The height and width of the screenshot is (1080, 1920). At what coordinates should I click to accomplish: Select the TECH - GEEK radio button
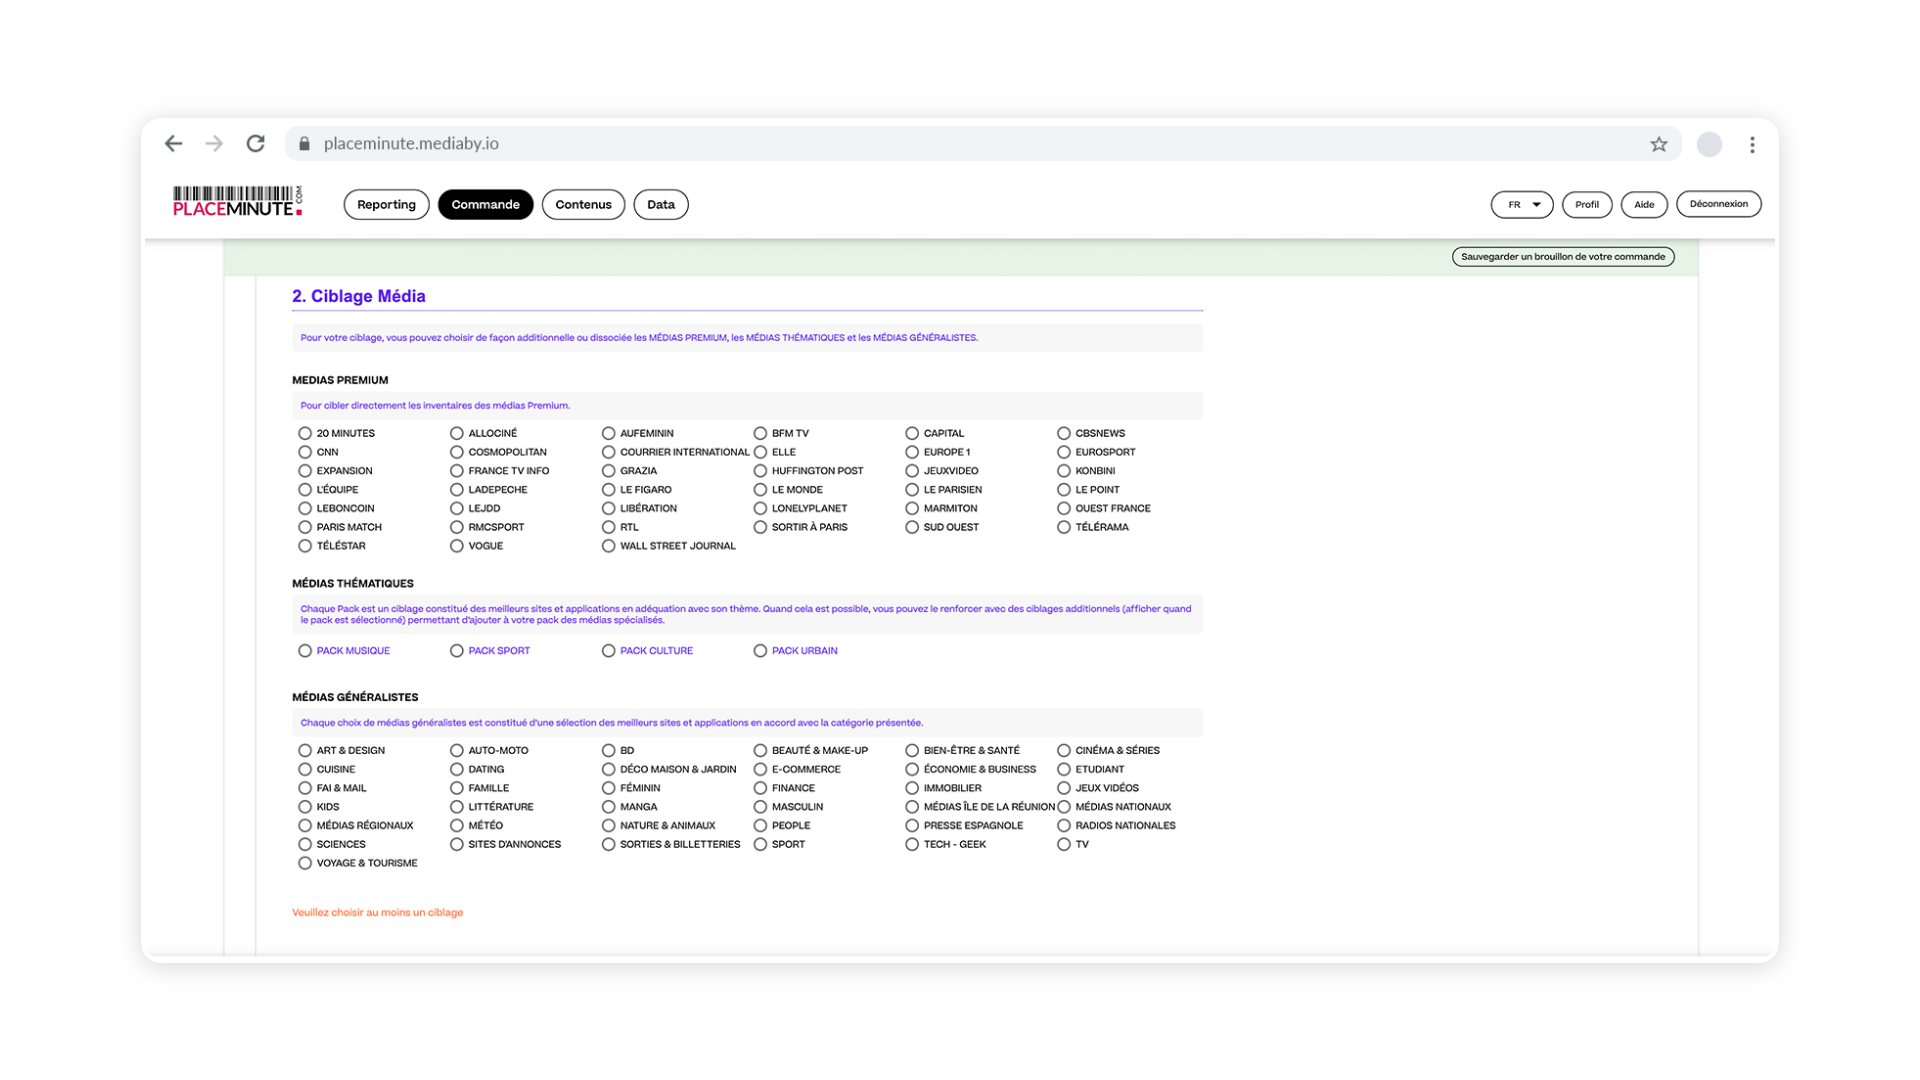coord(912,844)
